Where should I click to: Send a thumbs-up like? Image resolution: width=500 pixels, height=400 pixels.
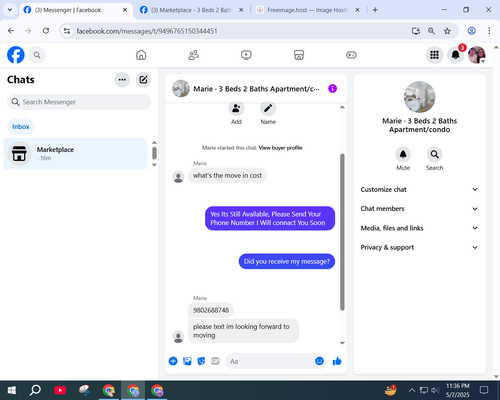pyautogui.click(x=337, y=361)
